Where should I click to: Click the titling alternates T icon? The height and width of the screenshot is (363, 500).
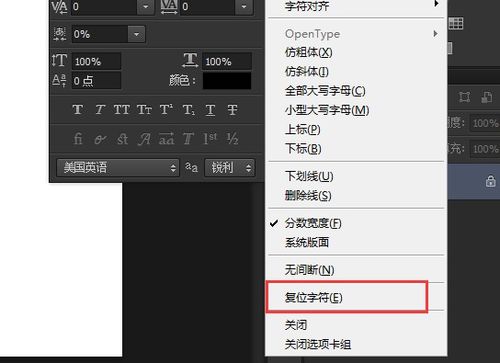(188, 139)
